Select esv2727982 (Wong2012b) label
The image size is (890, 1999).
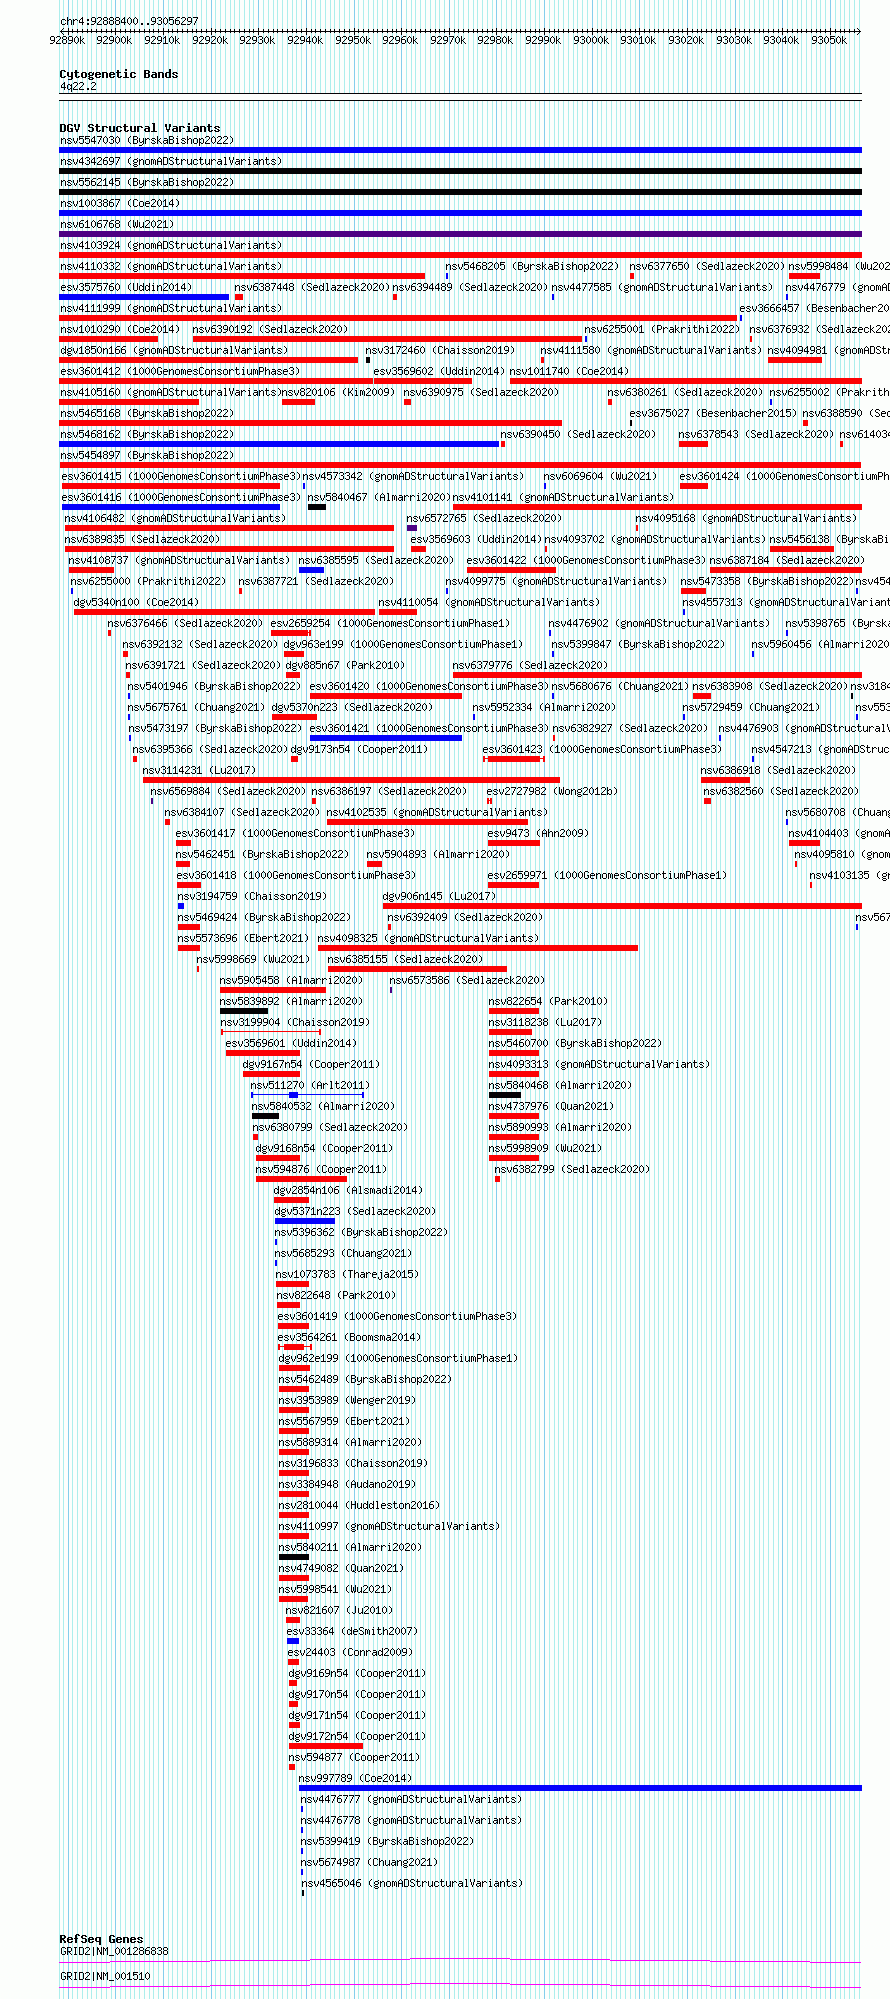point(552,791)
